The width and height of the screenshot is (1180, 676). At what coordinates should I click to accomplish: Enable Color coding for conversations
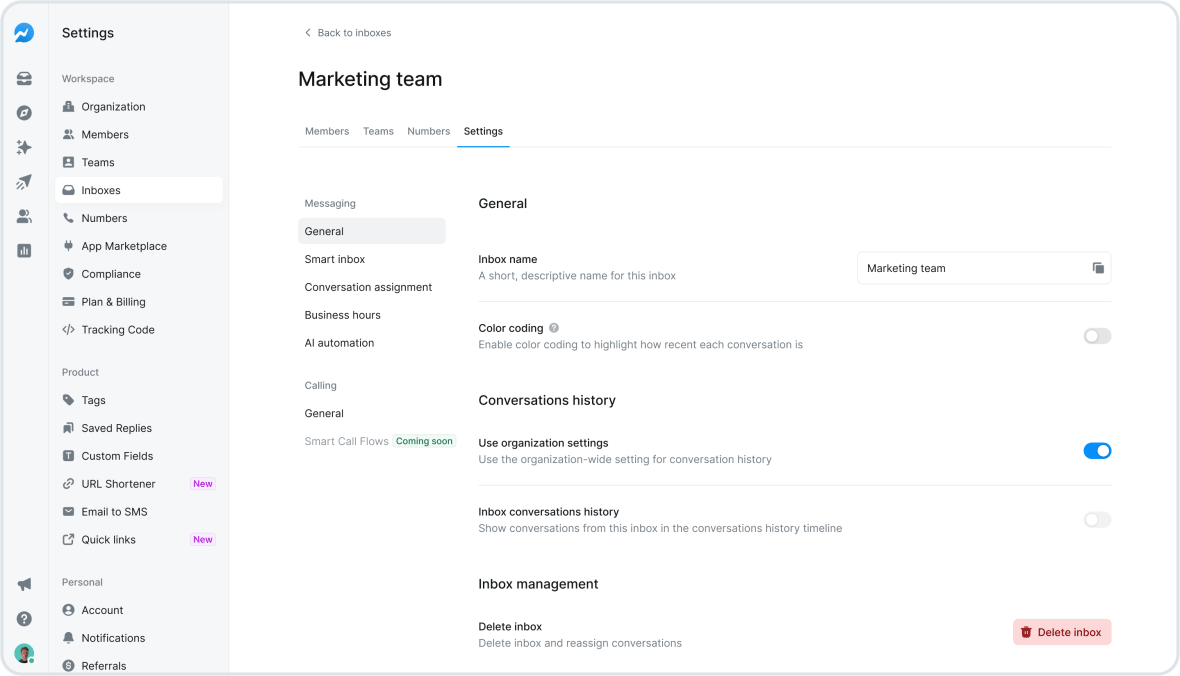click(x=1096, y=336)
